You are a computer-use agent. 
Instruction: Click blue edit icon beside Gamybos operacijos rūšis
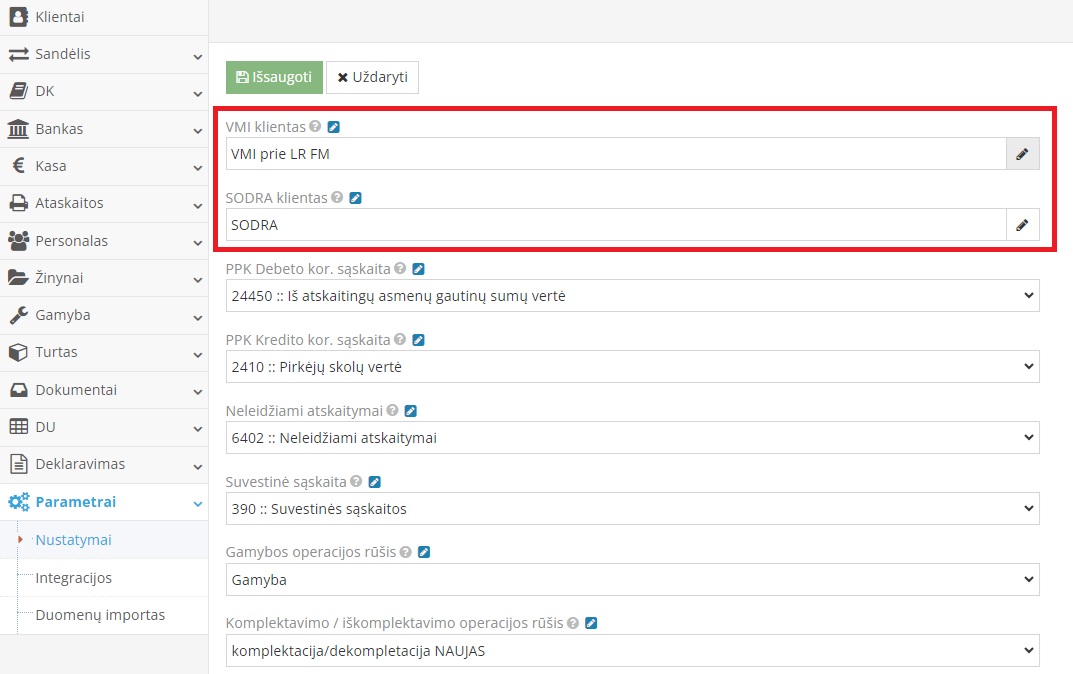[x=424, y=552]
